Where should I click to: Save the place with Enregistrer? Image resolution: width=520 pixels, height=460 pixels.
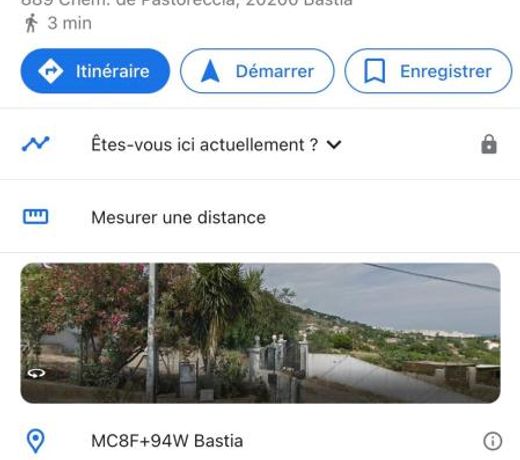pyautogui.click(x=428, y=71)
